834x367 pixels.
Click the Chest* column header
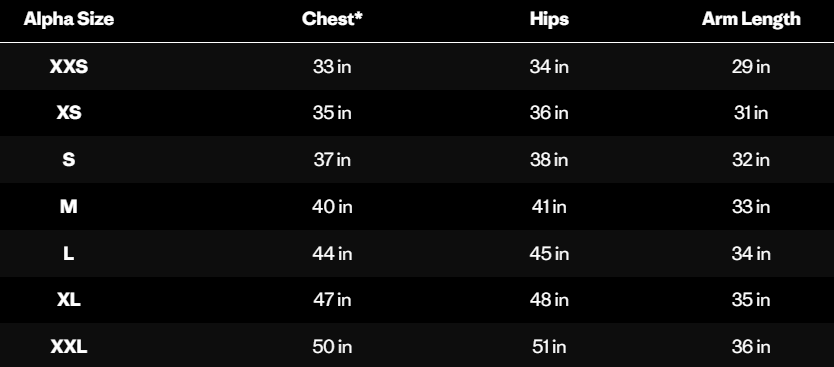point(332,19)
